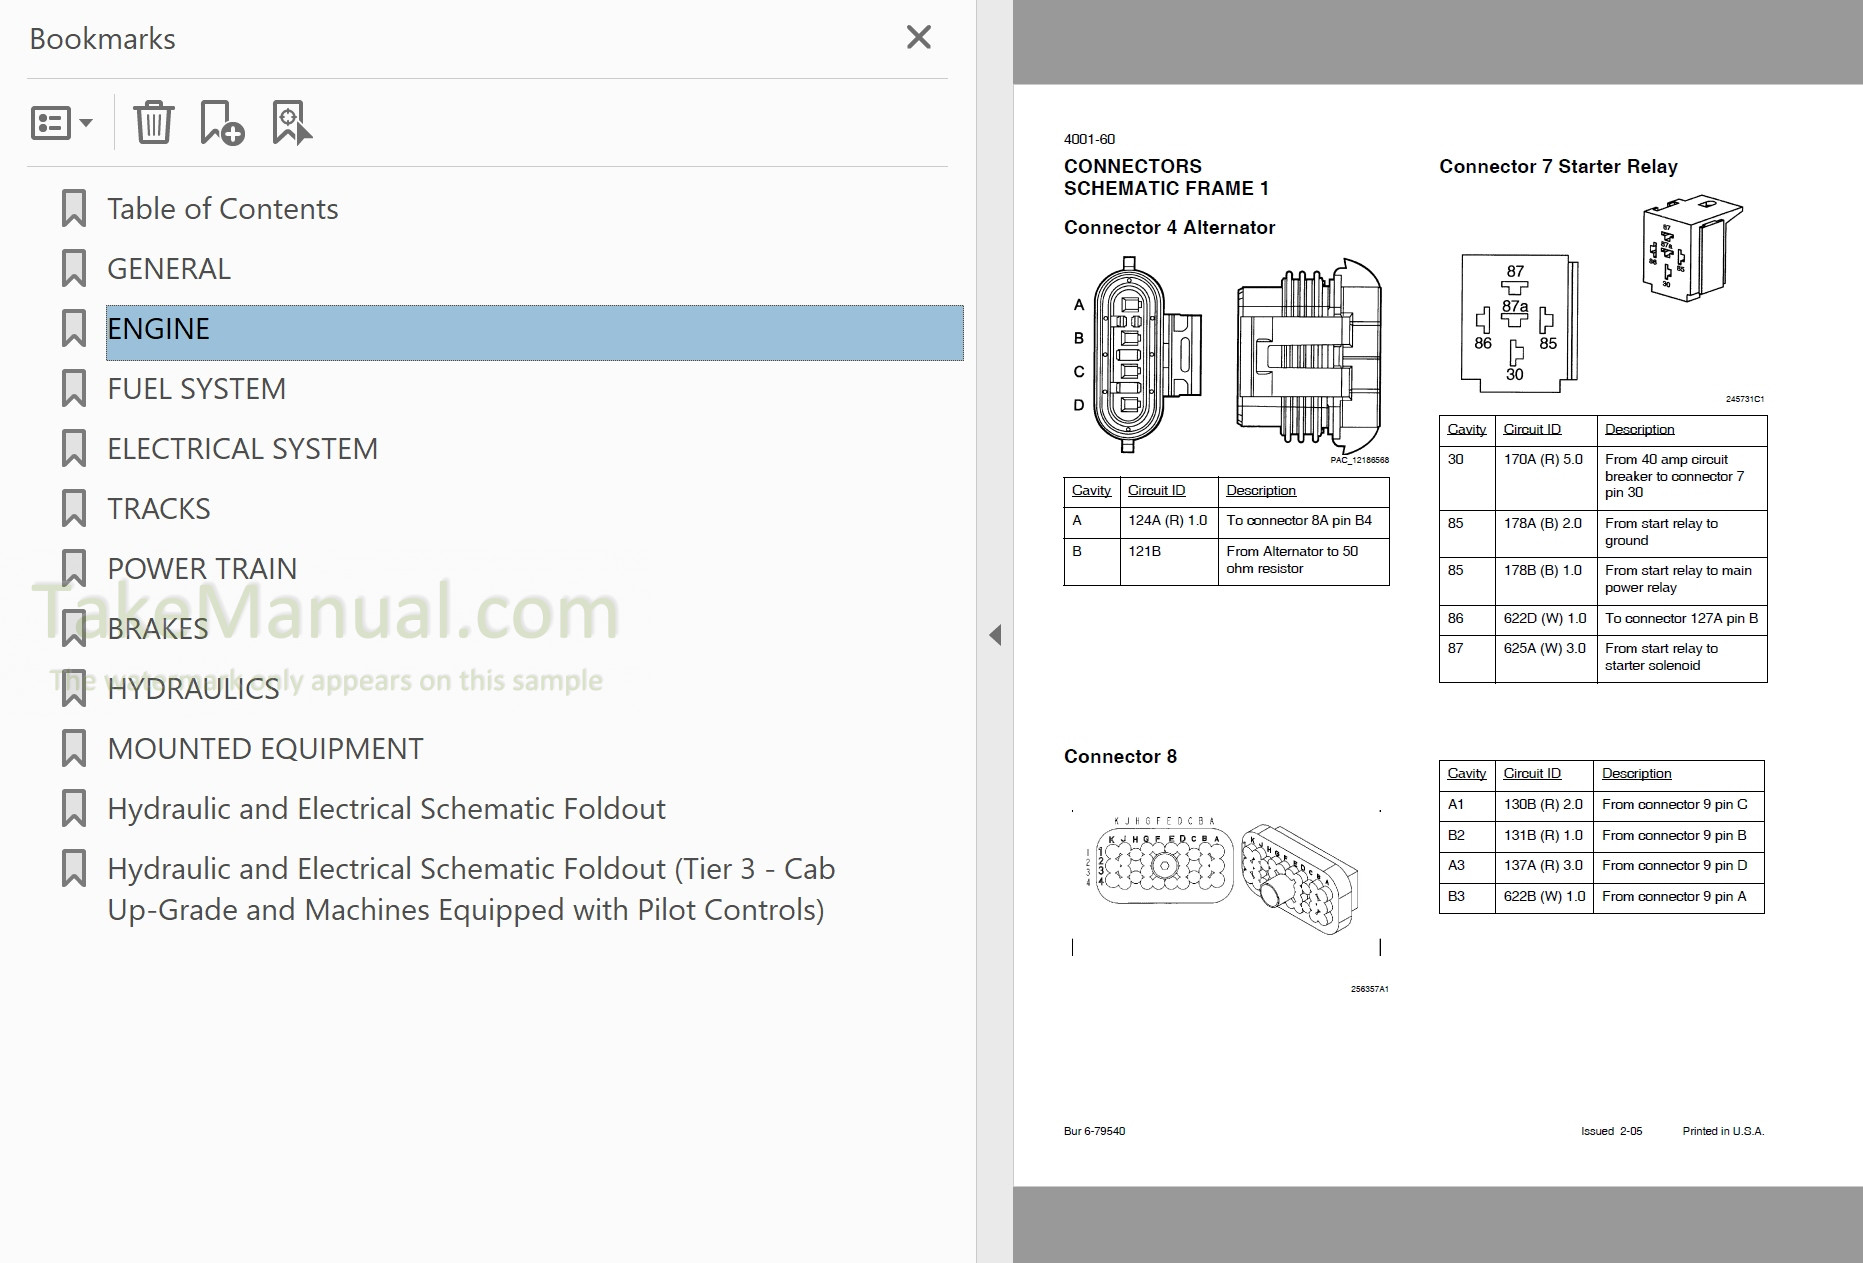Screen dimensions: 1863x1263
Task: Collapse the navigation pane with the arrow
Action: [x=994, y=635]
